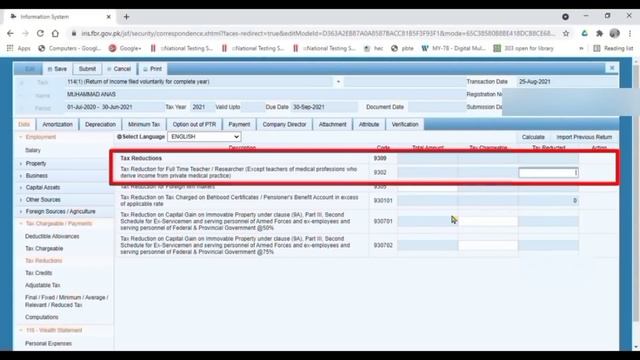
Task: Close the Information System tab
Action: click(109, 17)
